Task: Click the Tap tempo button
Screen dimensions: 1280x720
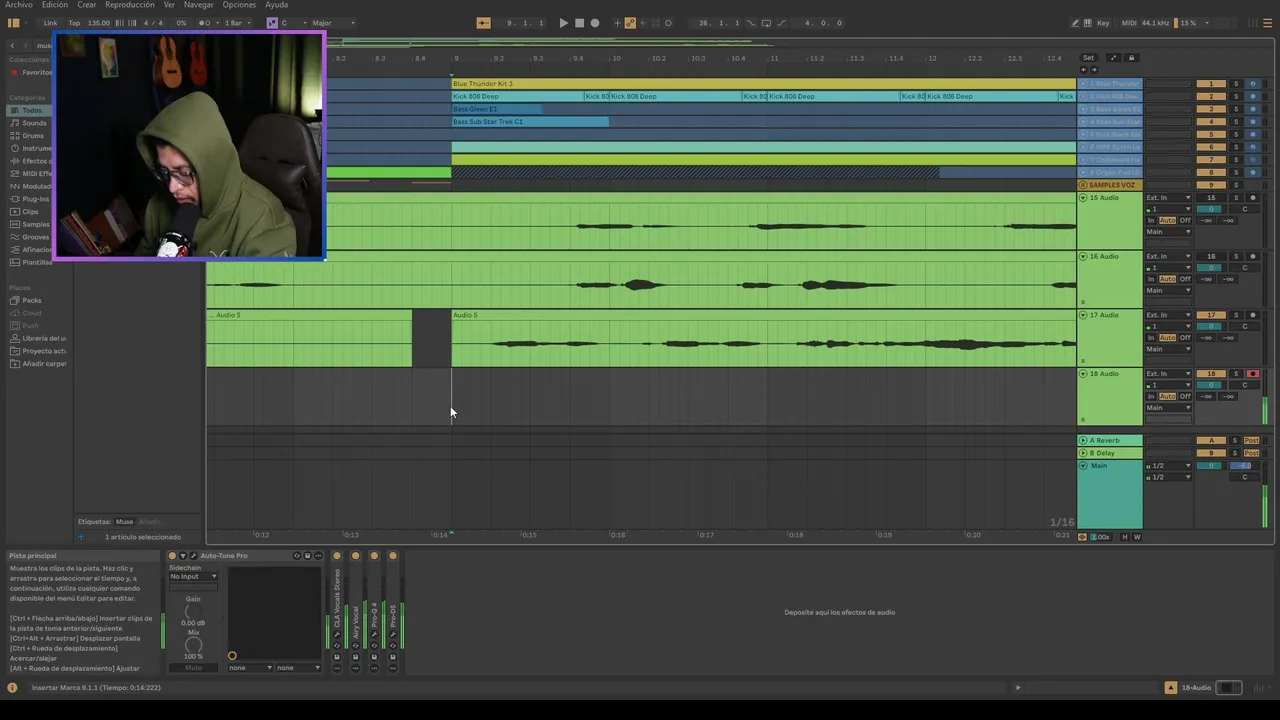Action: 74,23
